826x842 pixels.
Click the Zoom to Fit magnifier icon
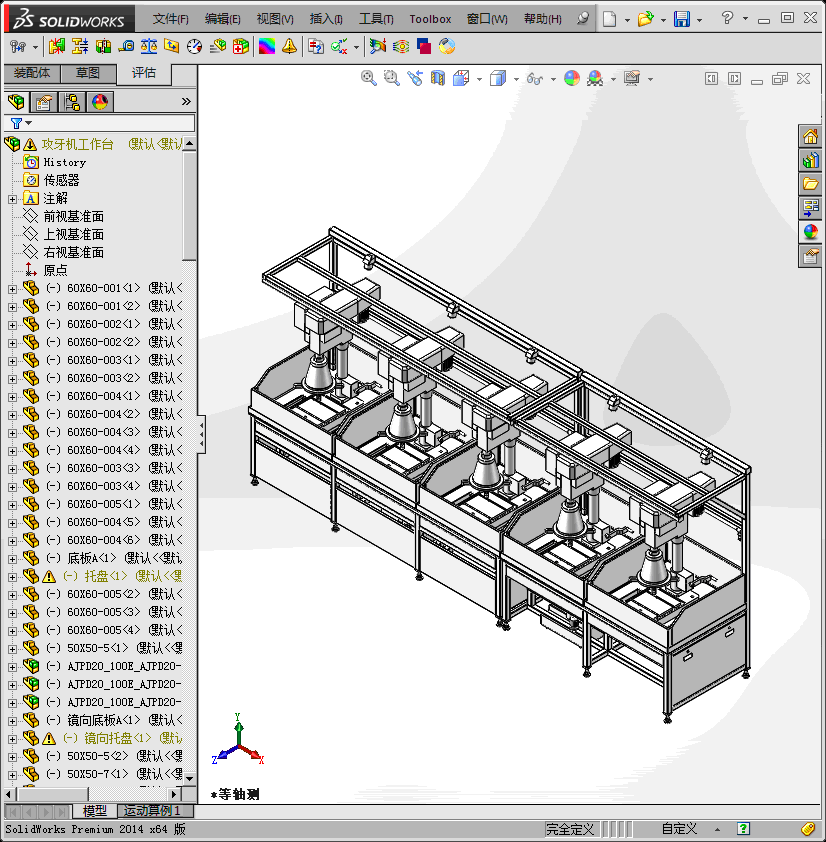[368, 78]
